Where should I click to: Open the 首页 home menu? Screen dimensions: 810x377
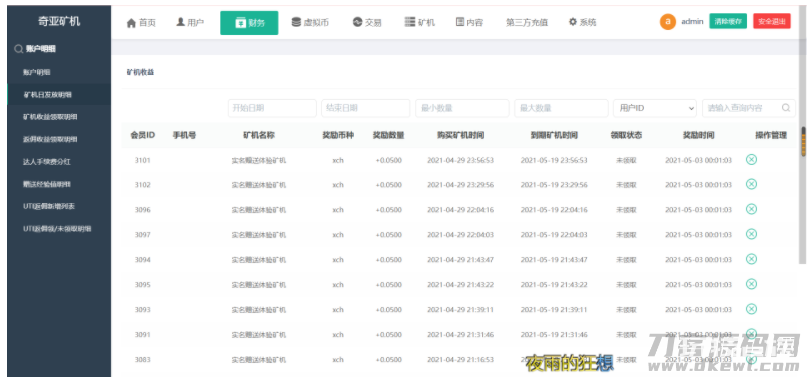(x=141, y=23)
